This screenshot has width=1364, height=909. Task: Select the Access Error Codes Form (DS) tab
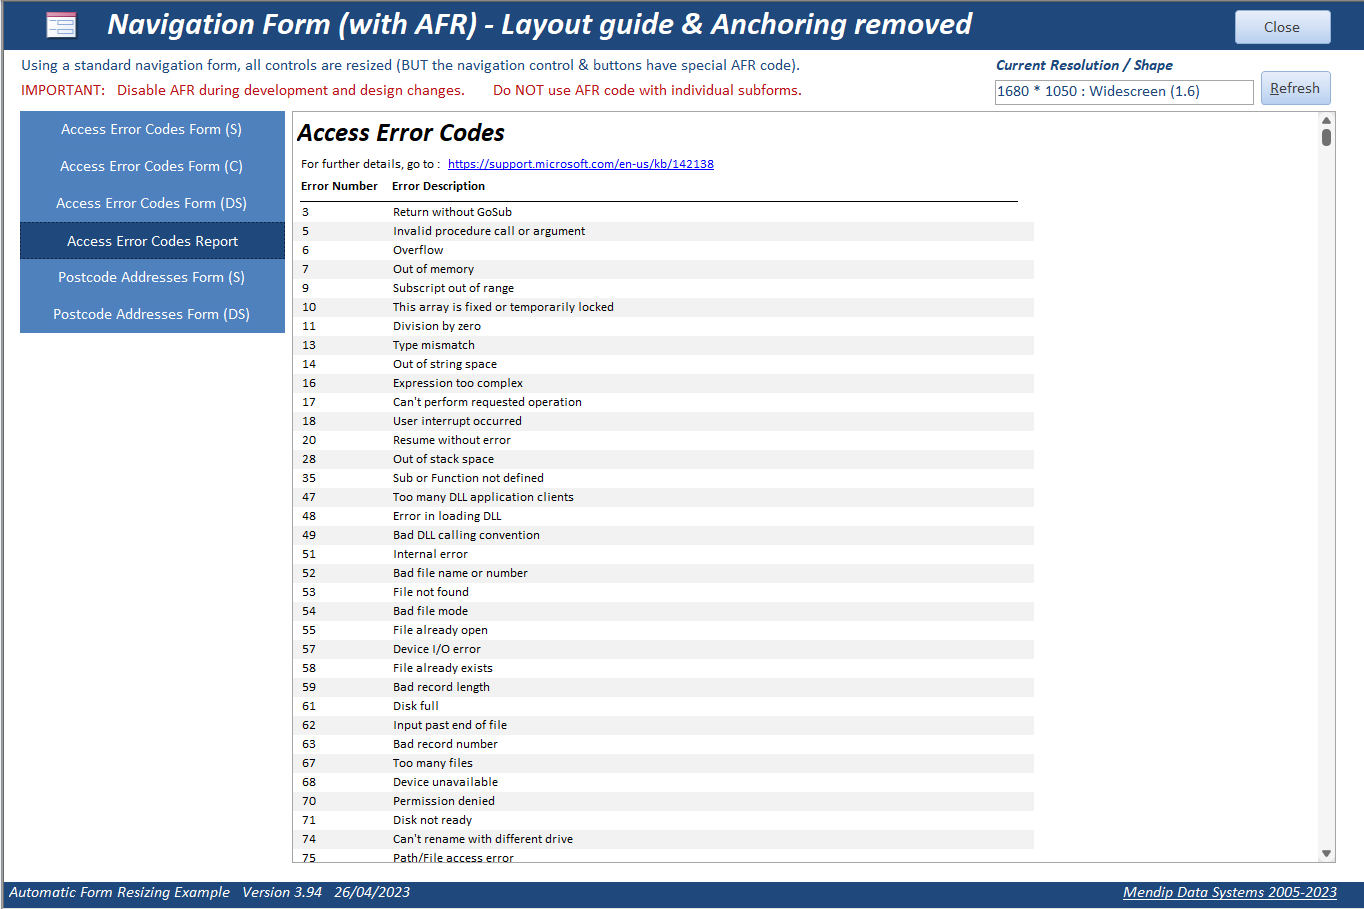(x=152, y=203)
